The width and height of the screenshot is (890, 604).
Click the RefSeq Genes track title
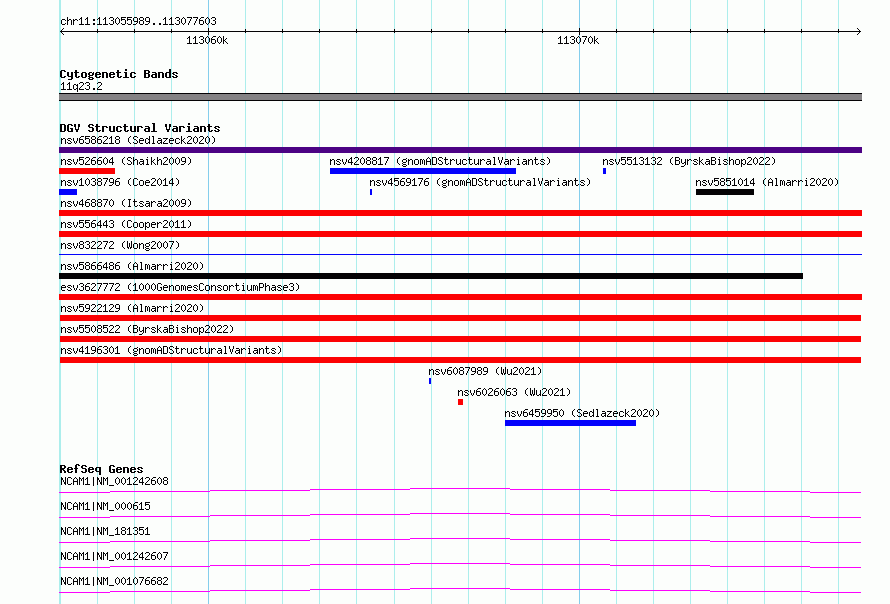click(x=101, y=469)
